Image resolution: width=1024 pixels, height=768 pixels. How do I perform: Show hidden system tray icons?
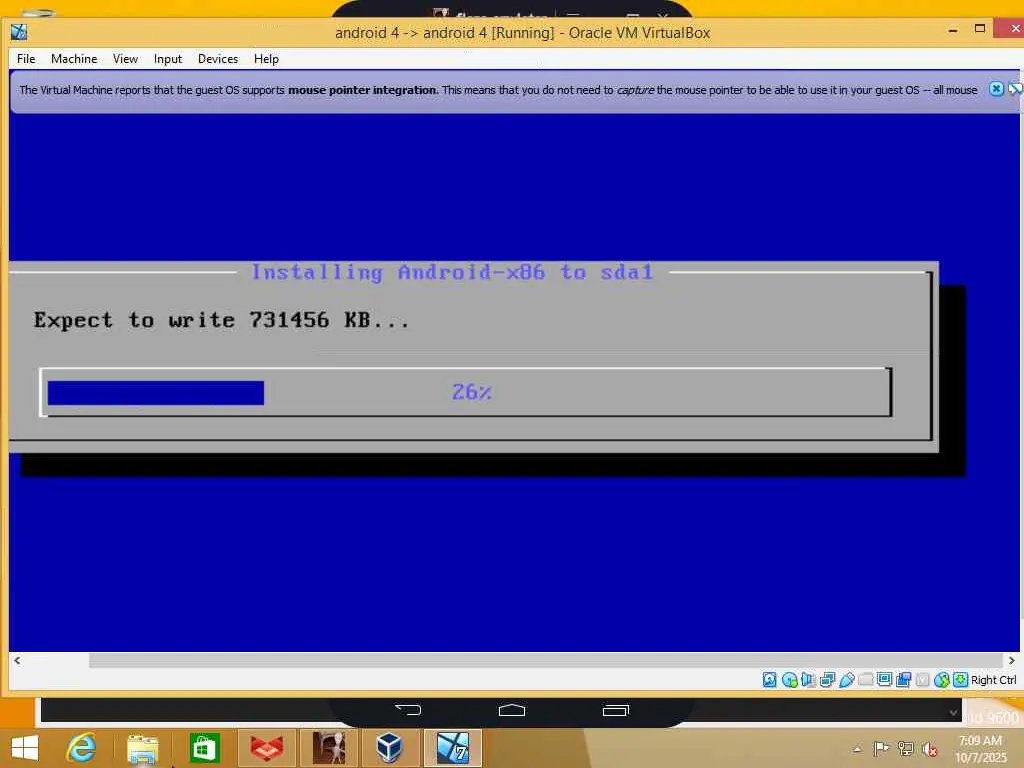[857, 749]
